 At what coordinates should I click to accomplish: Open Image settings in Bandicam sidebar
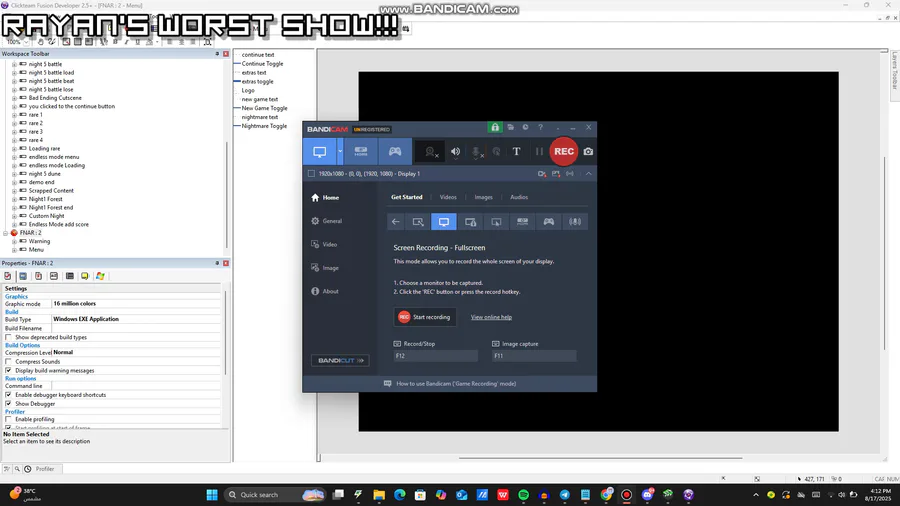point(325,268)
